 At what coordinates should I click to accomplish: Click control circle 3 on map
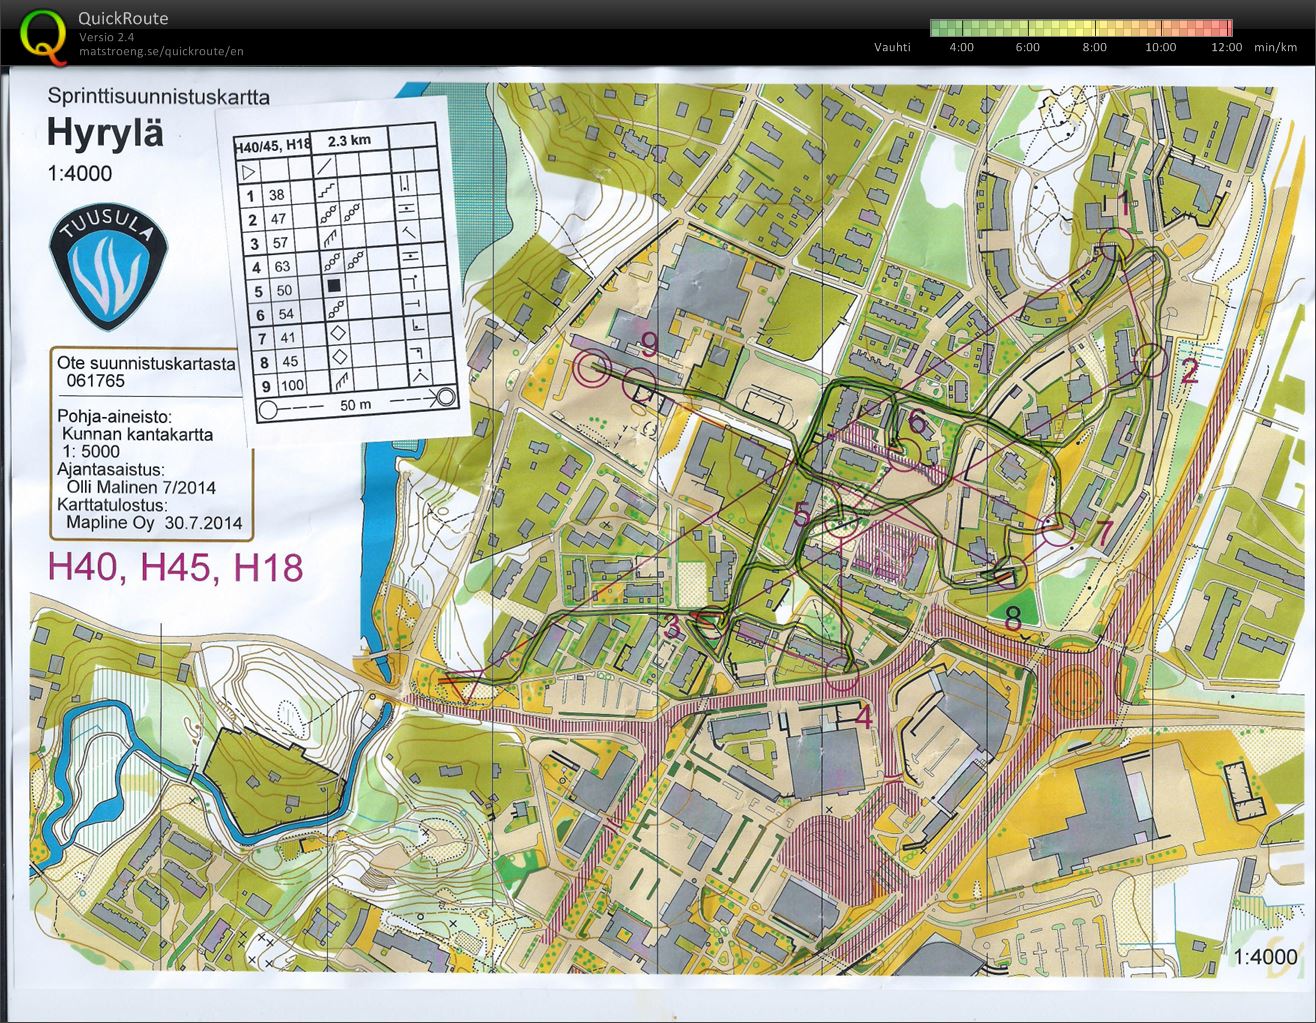point(711,622)
